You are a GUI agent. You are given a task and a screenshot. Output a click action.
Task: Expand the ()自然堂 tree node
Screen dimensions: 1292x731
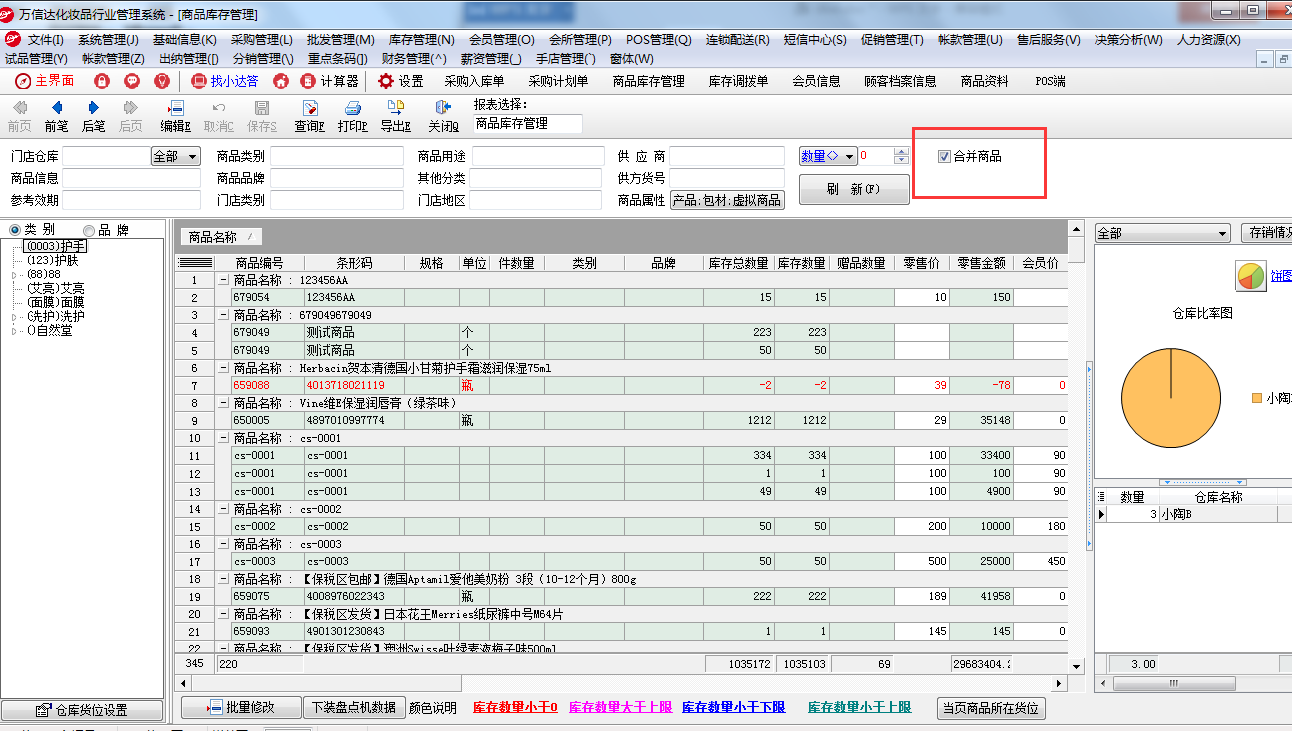click(13, 331)
